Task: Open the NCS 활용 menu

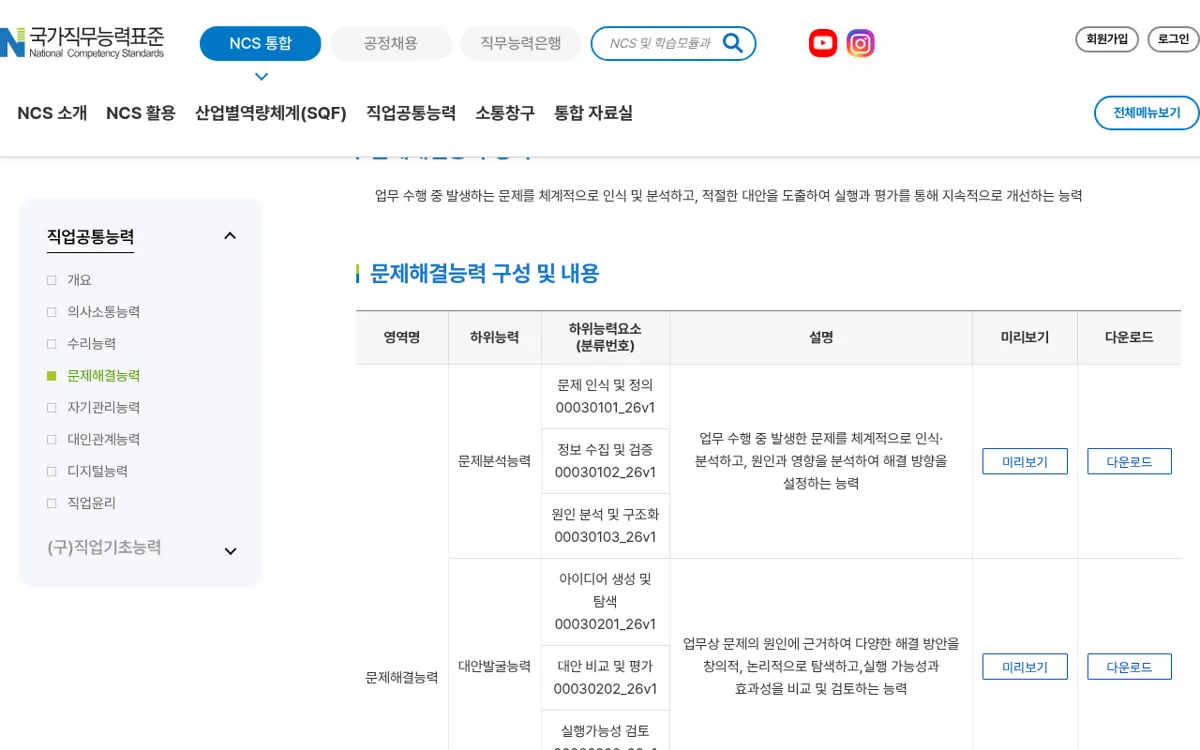Action: click(x=141, y=113)
